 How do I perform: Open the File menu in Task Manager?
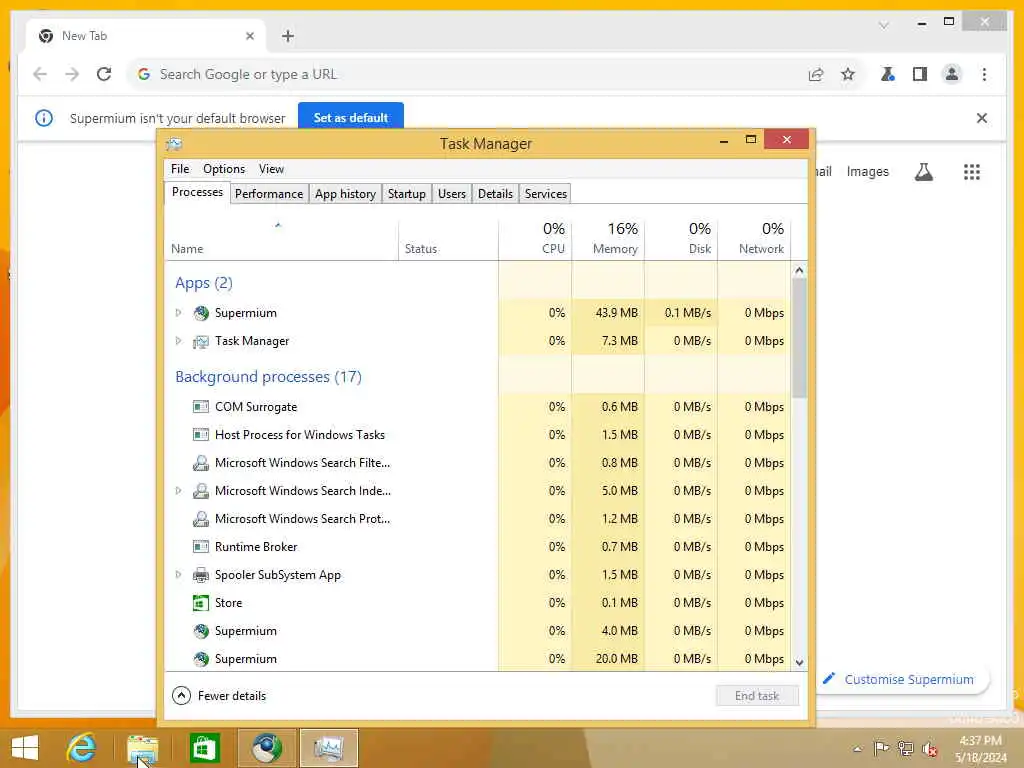pyautogui.click(x=180, y=168)
